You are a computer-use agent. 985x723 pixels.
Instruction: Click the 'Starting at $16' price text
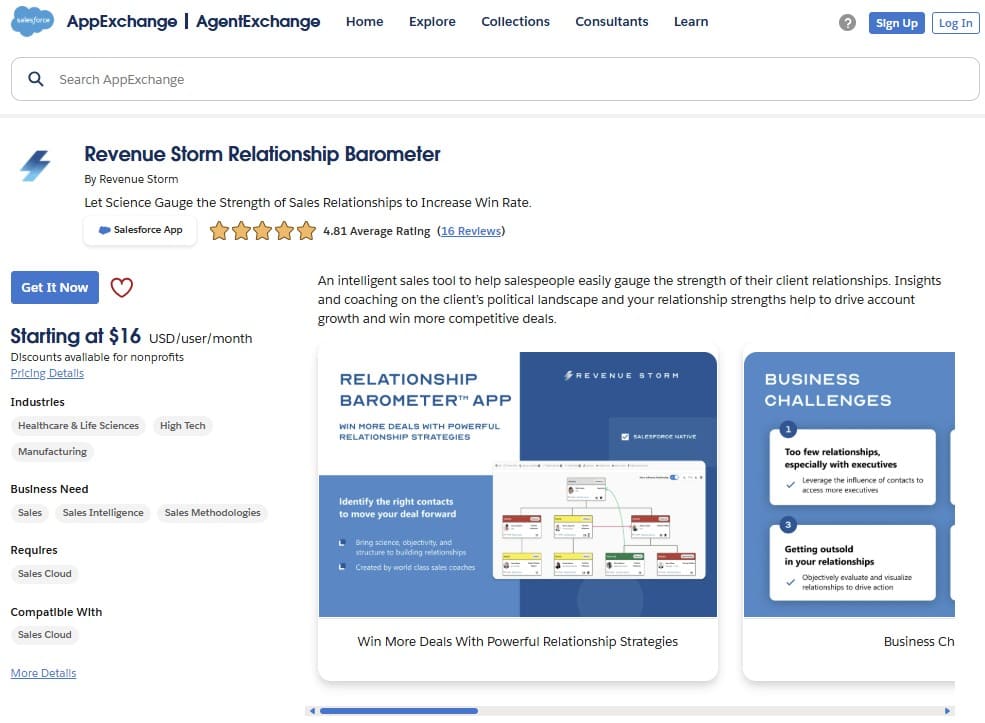click(75, 336)
